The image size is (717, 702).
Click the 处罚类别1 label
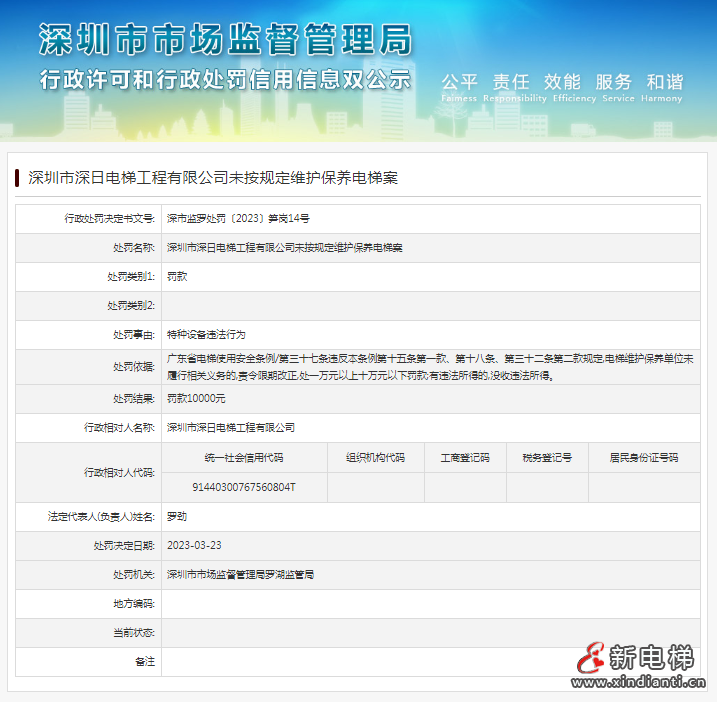coord(131,277)
